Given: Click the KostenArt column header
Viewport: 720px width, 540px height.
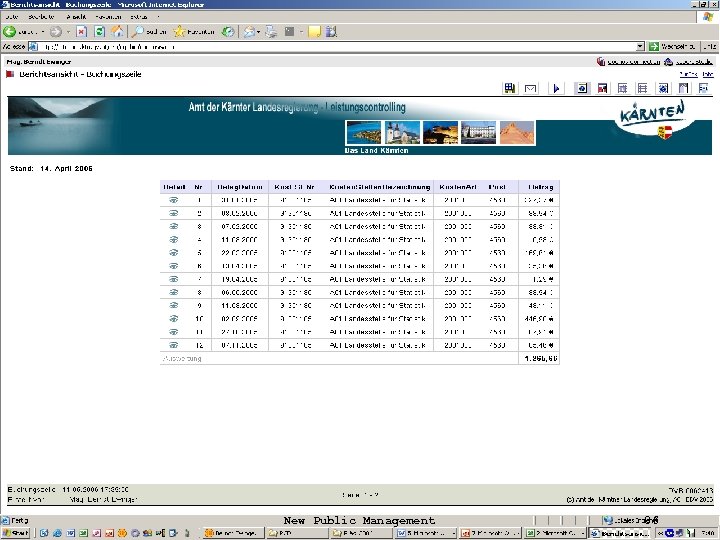Looking at the screenshot, I should pos(458,187).
